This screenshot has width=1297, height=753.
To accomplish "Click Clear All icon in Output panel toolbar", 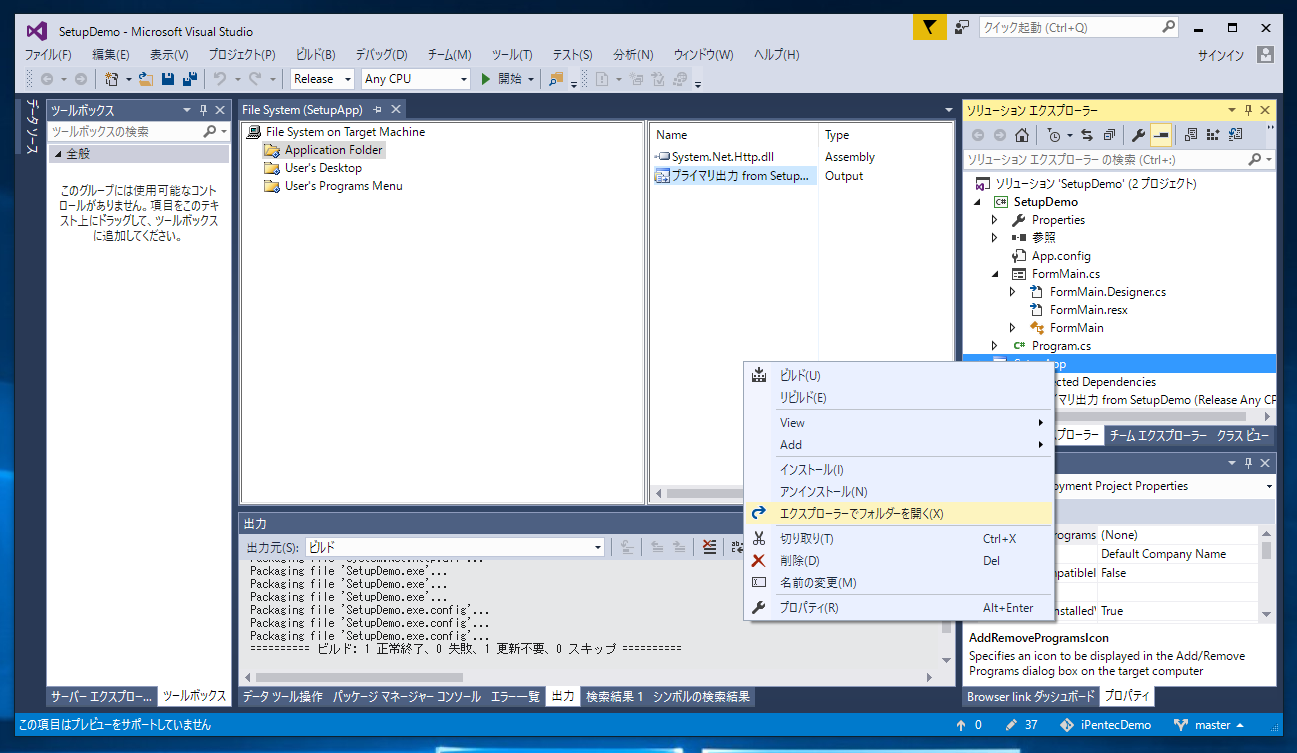I will pos(709,547).
